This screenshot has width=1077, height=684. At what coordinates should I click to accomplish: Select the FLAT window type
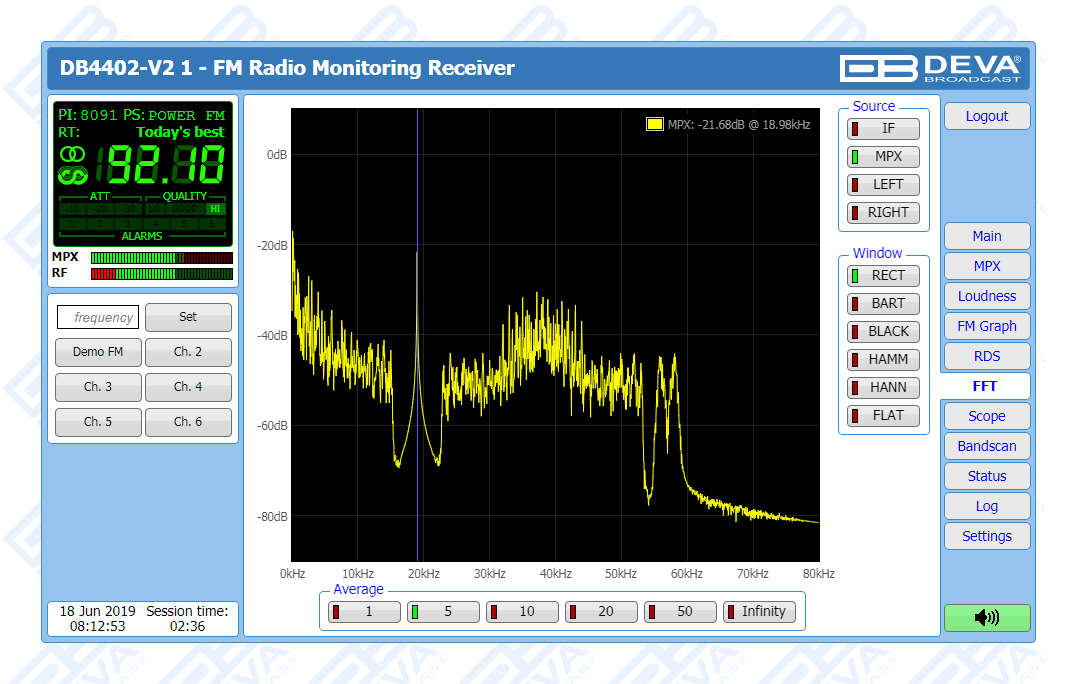883,416
